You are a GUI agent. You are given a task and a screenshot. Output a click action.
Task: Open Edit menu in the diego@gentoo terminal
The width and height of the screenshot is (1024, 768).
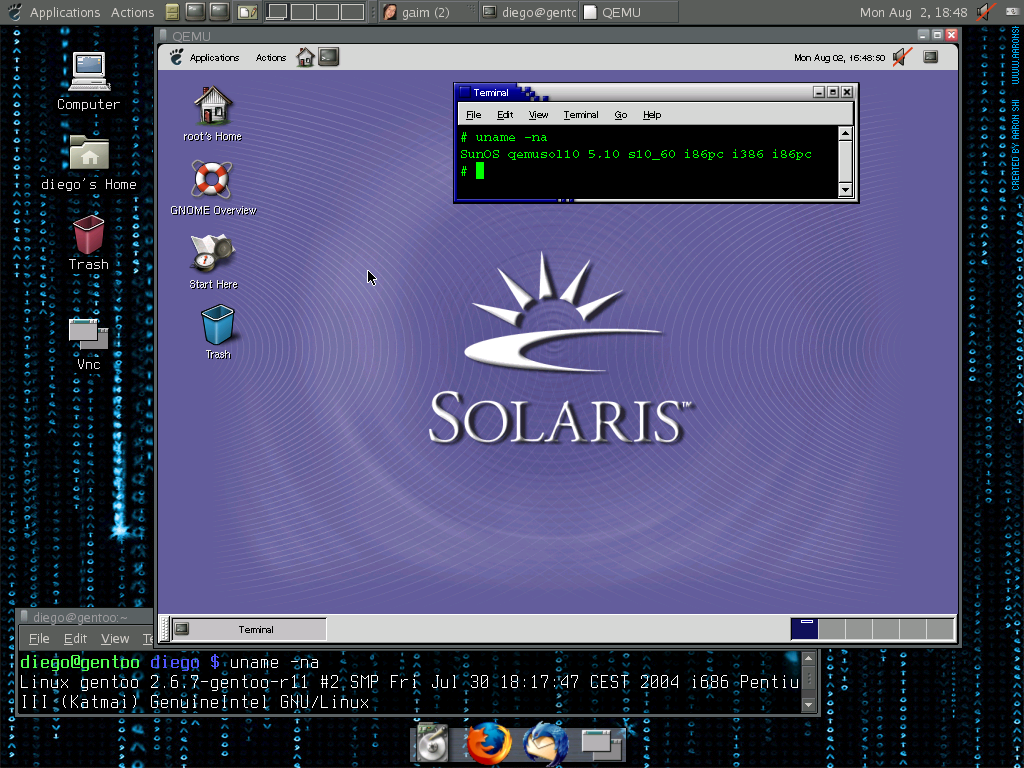click(x=75, y=638)
